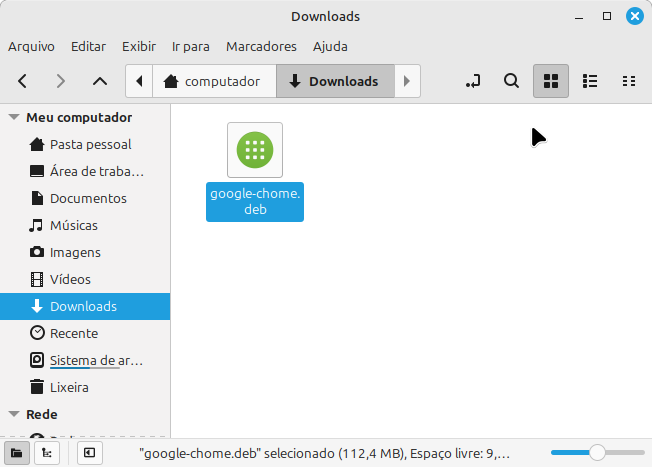Open the Imagens folder in sidebar
652x467 pixels.
(x=75, y=252)
